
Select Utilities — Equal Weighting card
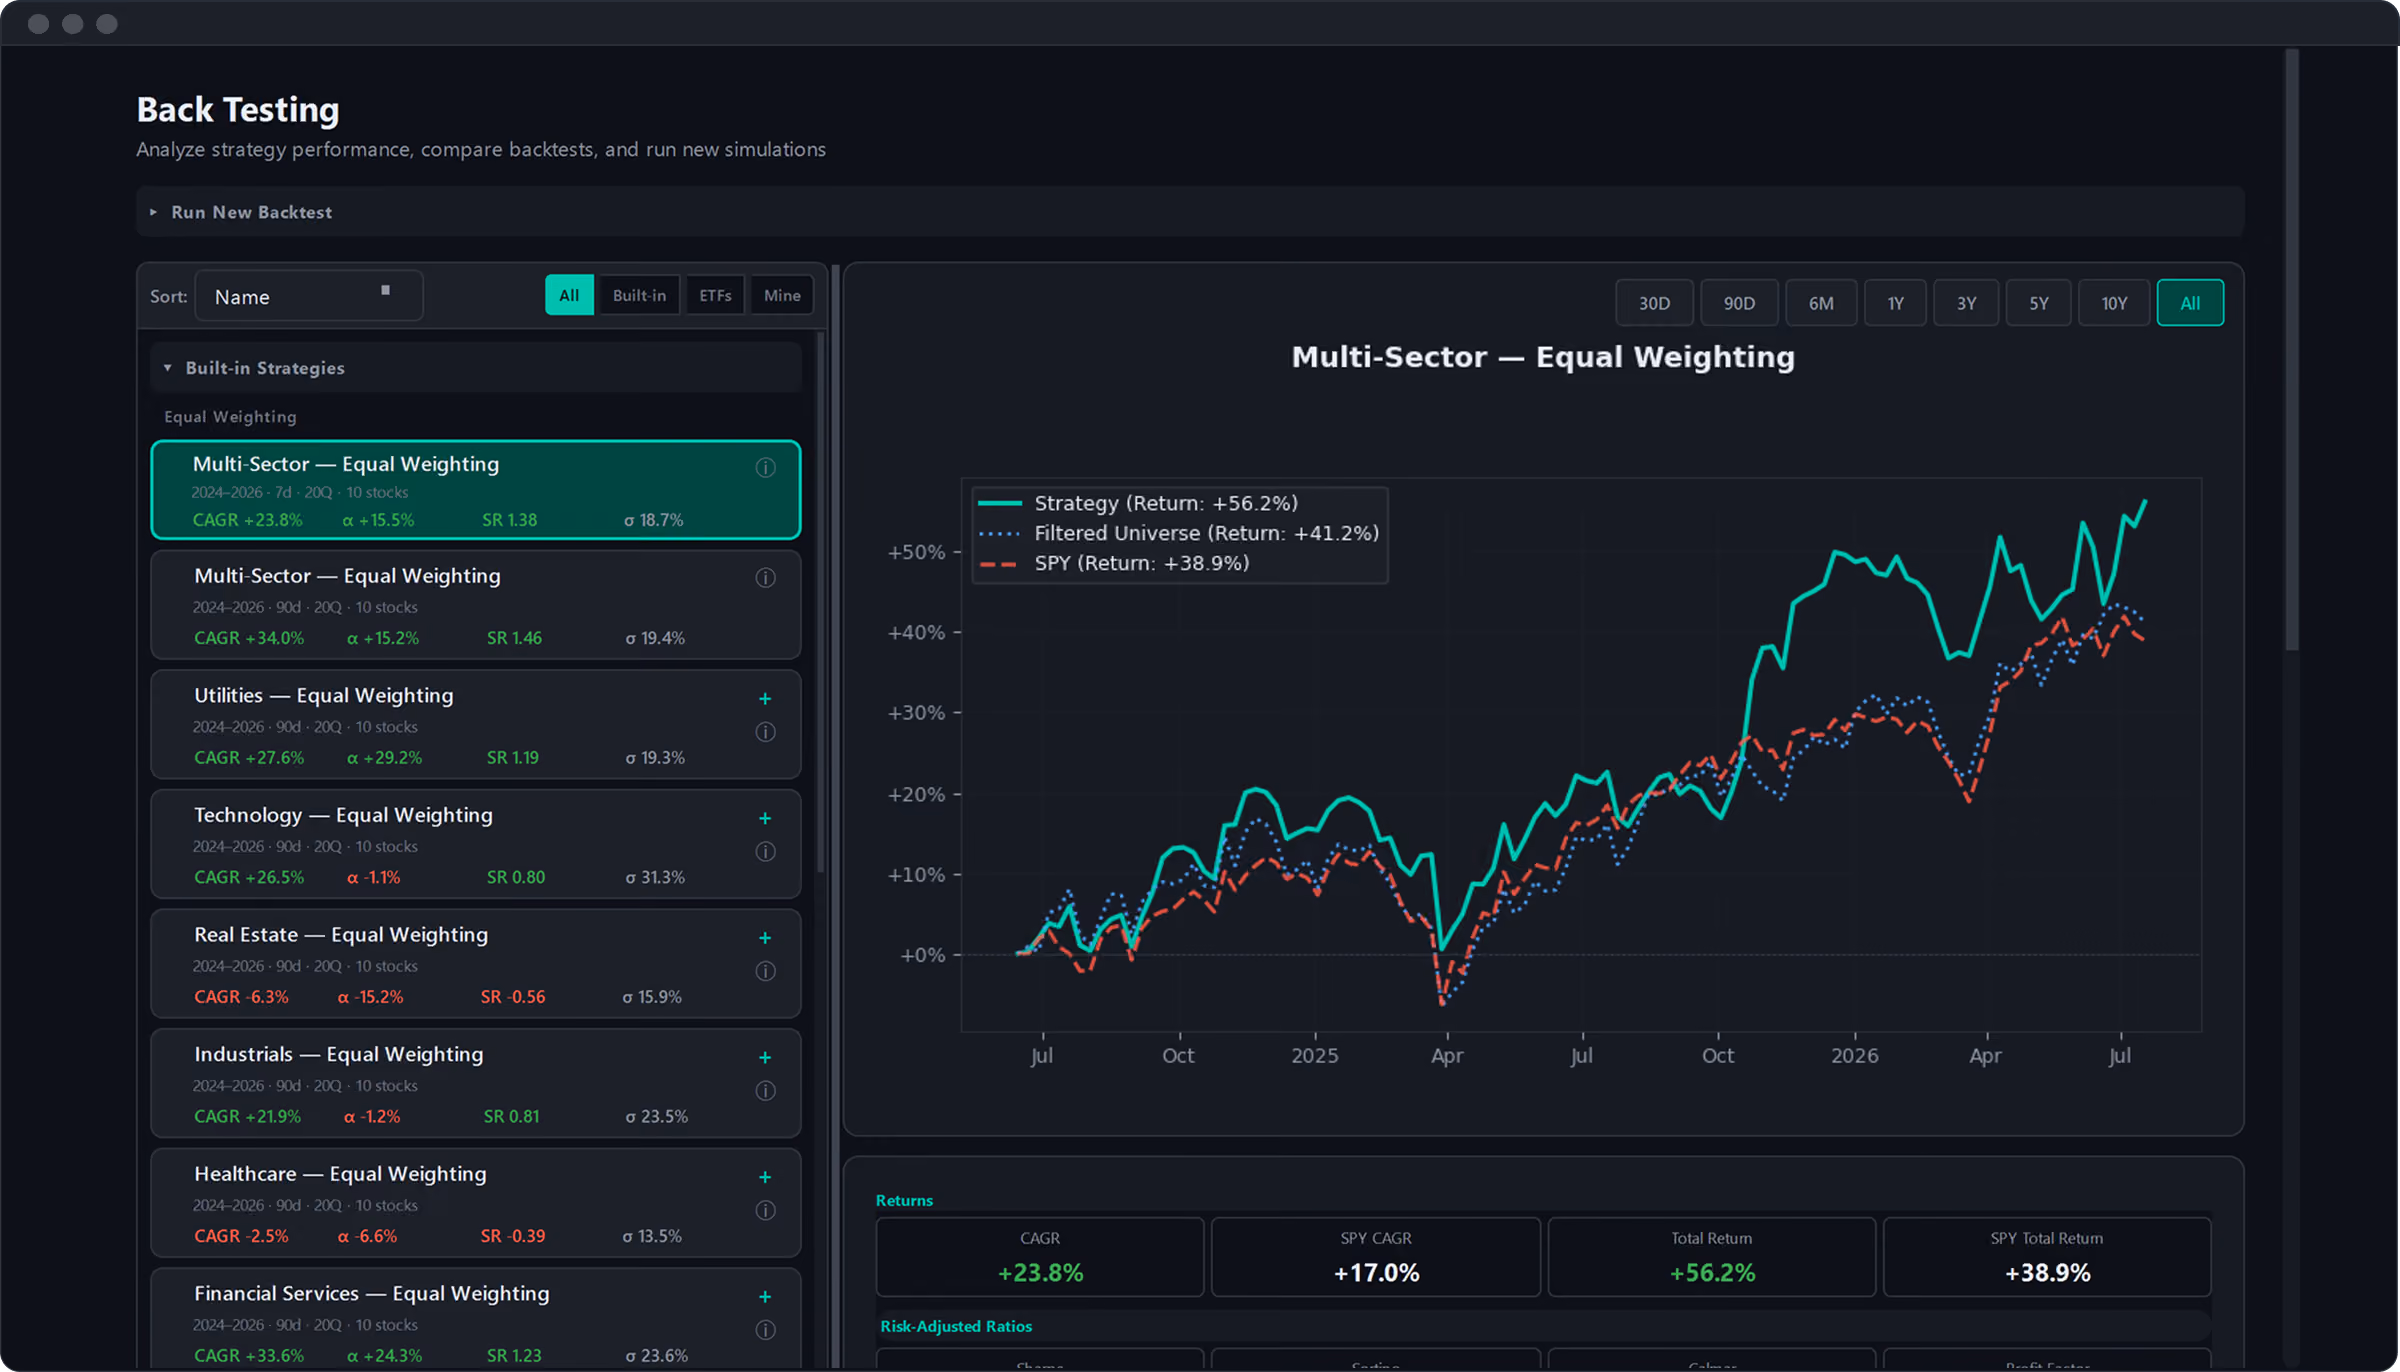476,724
